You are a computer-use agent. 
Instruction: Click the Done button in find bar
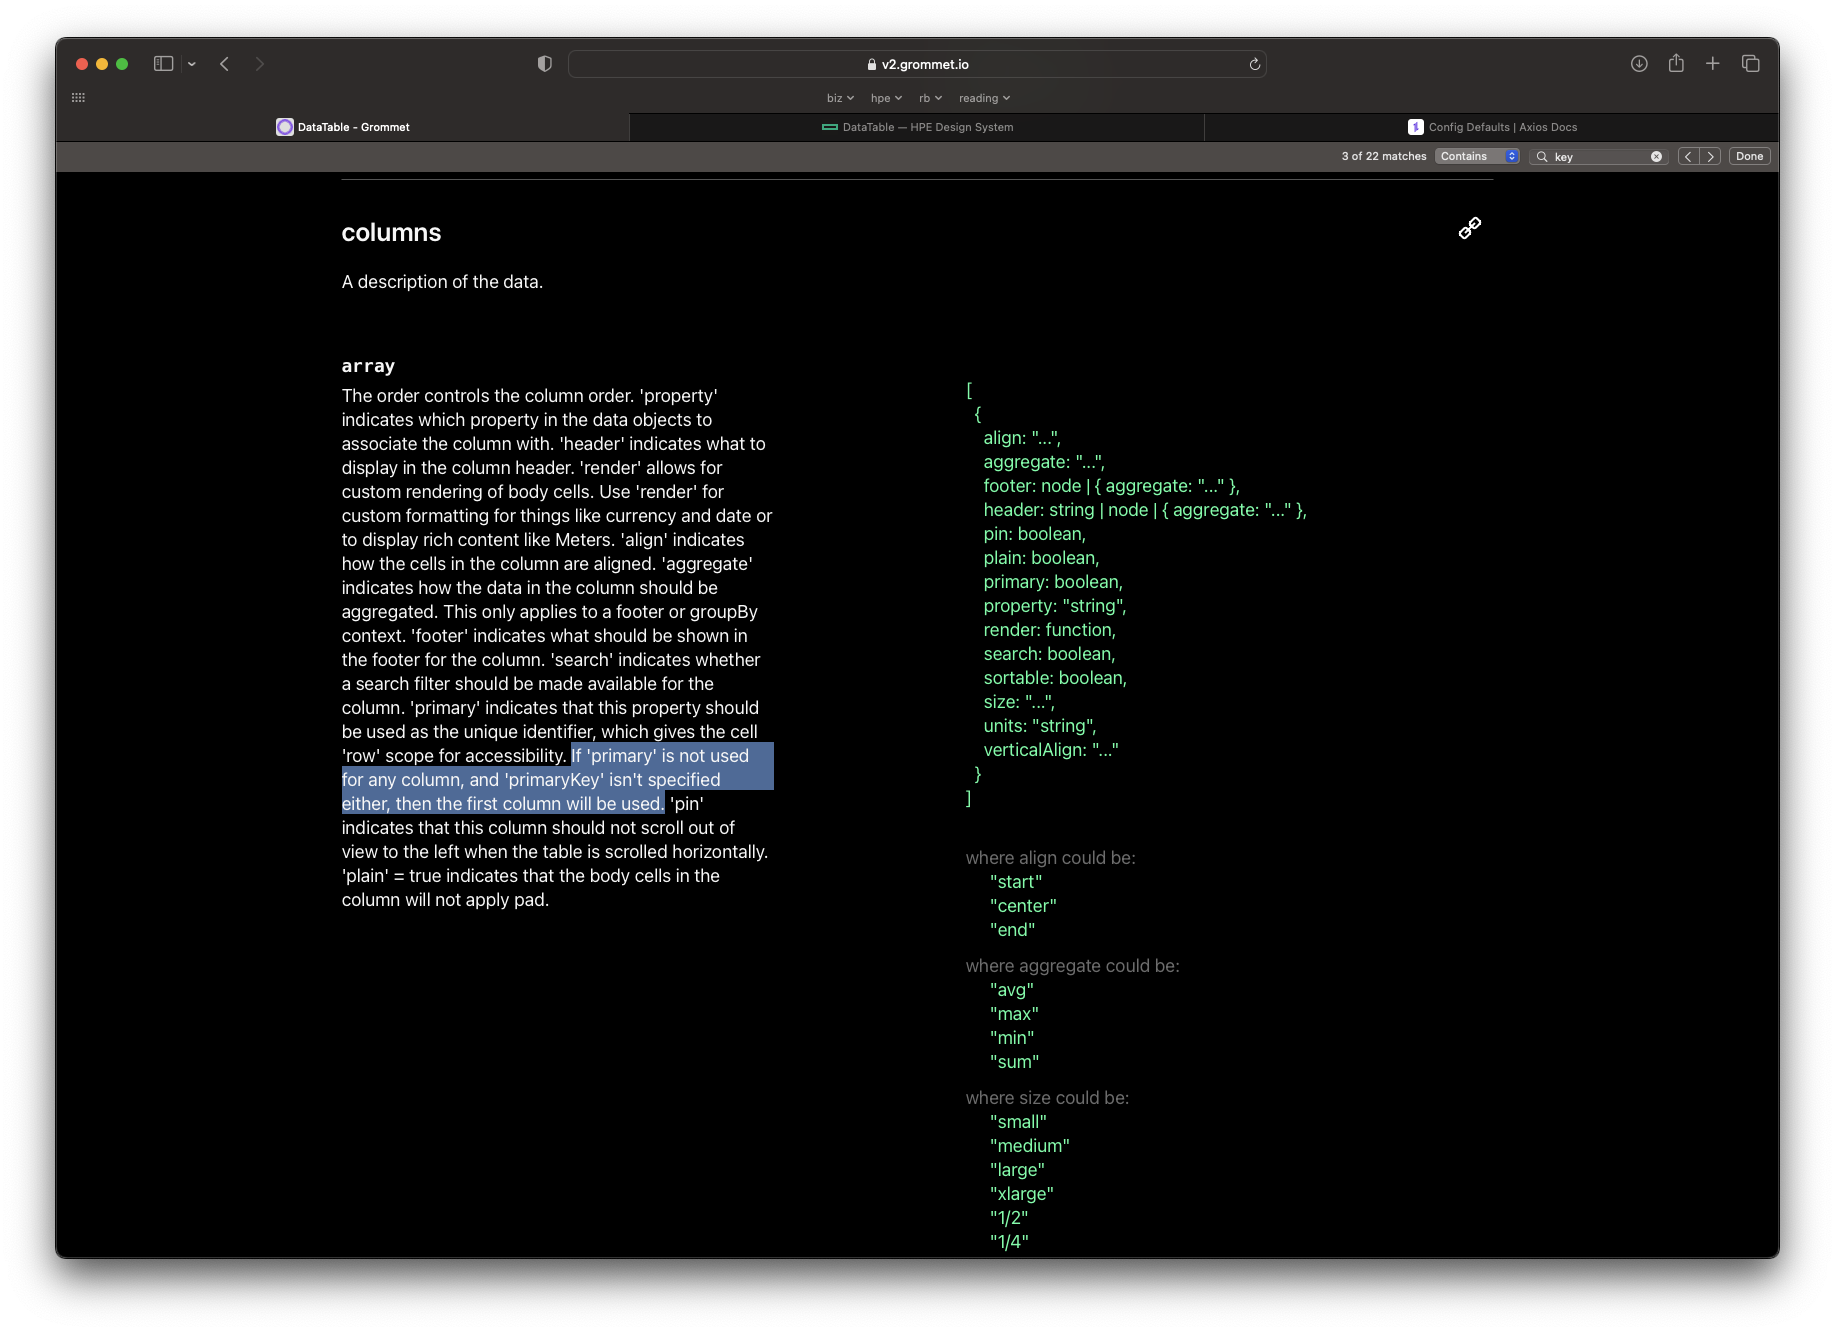[1750, 156]
